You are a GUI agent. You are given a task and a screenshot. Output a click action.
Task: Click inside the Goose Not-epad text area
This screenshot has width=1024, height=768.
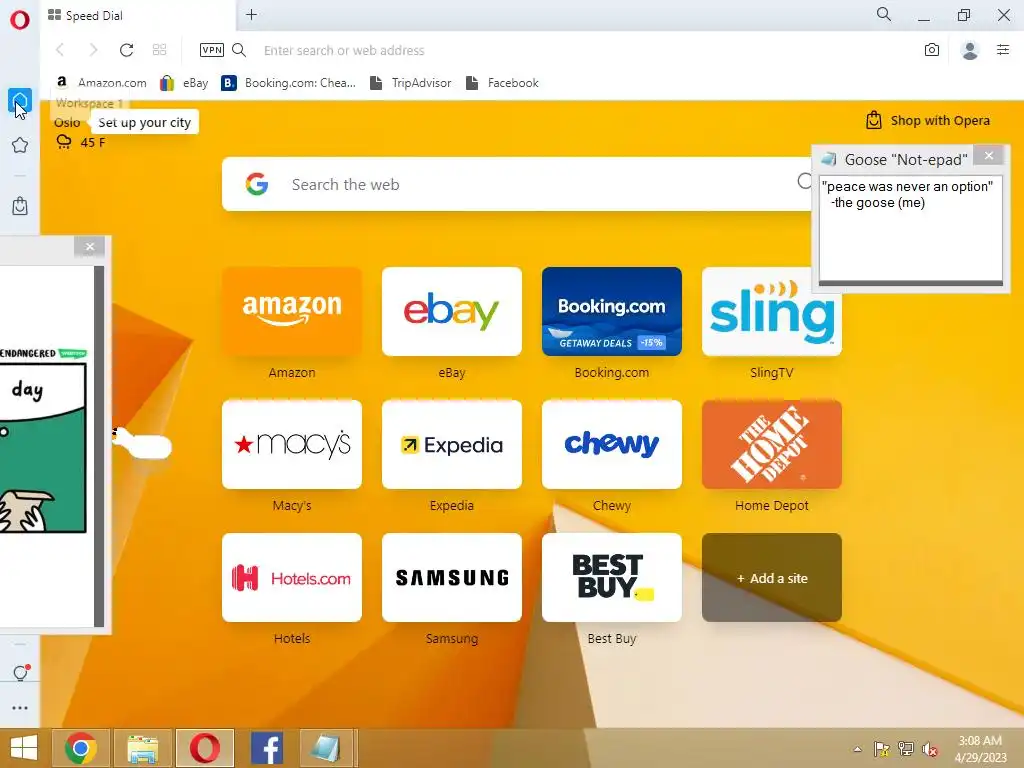[x=910, y=229]
